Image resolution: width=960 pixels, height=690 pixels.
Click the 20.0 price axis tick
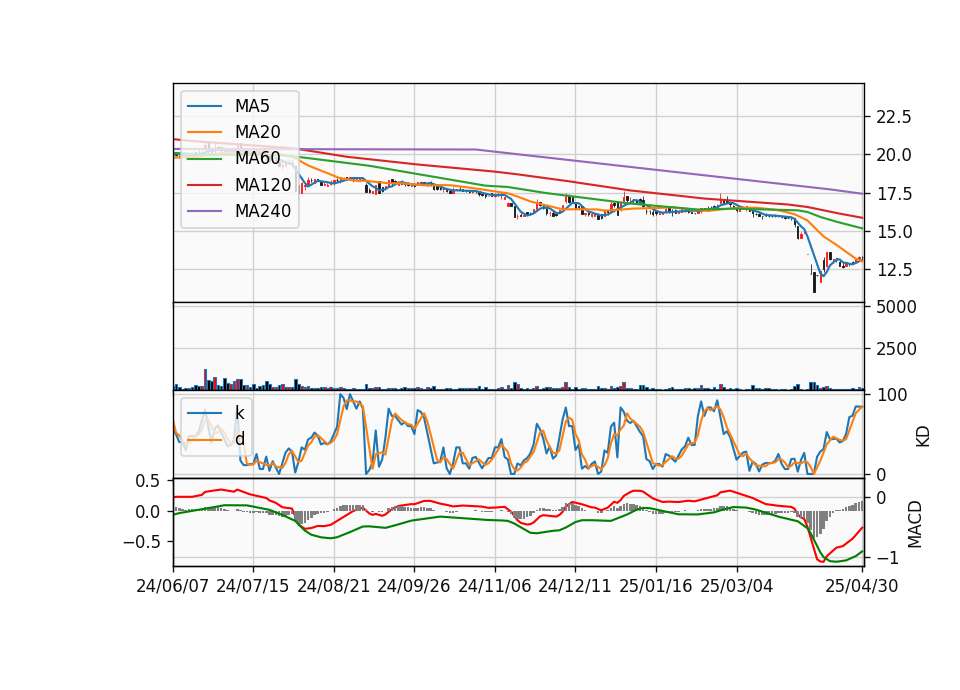(894, 155)
